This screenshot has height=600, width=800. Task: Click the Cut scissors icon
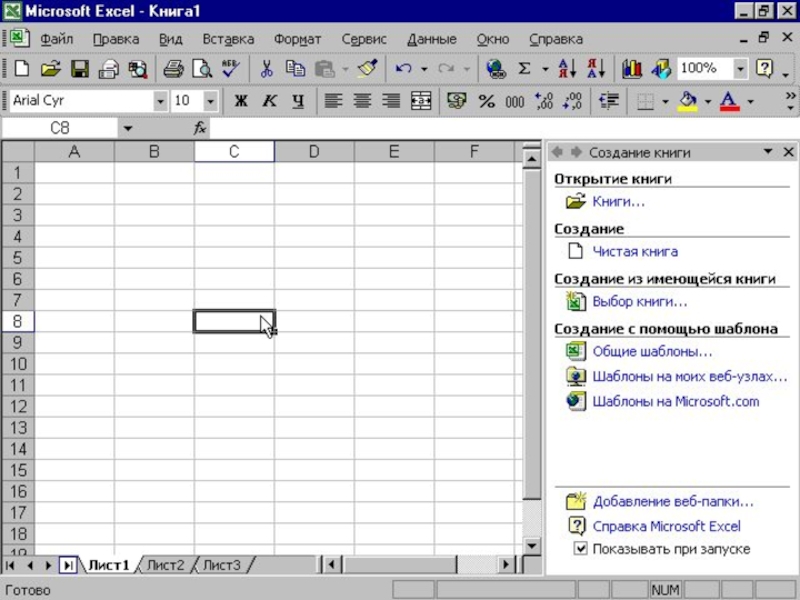pos(266,69)
